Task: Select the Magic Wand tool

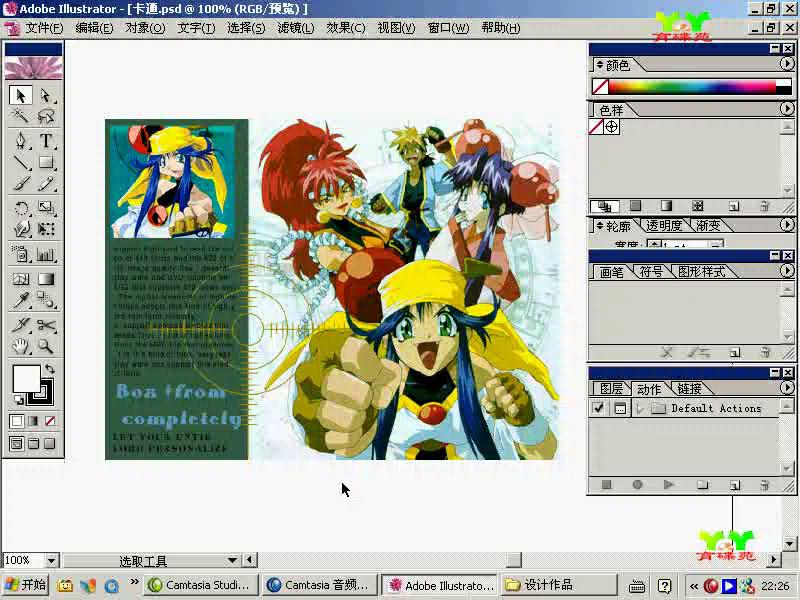Action: coord(21,117)
